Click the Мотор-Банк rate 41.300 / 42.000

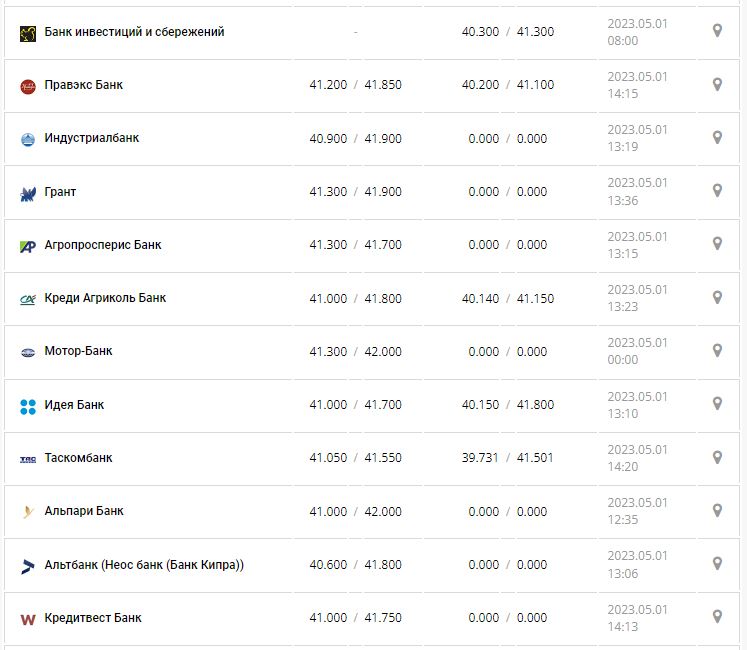355,352
